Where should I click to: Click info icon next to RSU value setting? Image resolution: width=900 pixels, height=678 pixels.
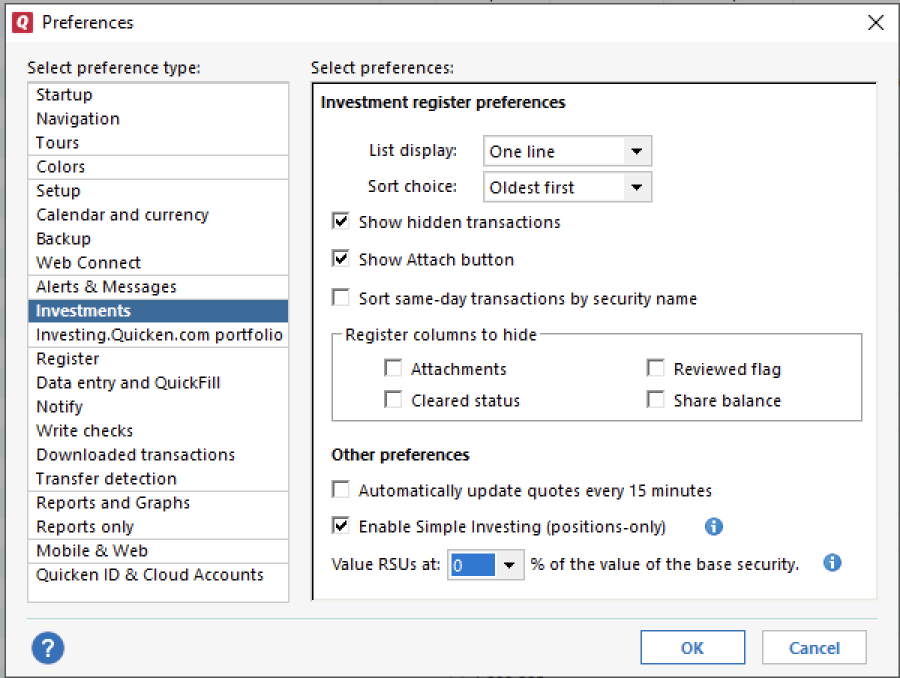pos(832,563)
